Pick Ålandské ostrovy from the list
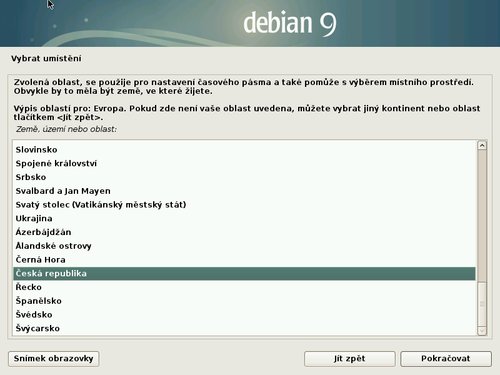Screen dimensions: 500x375 (x=244, y=246)
